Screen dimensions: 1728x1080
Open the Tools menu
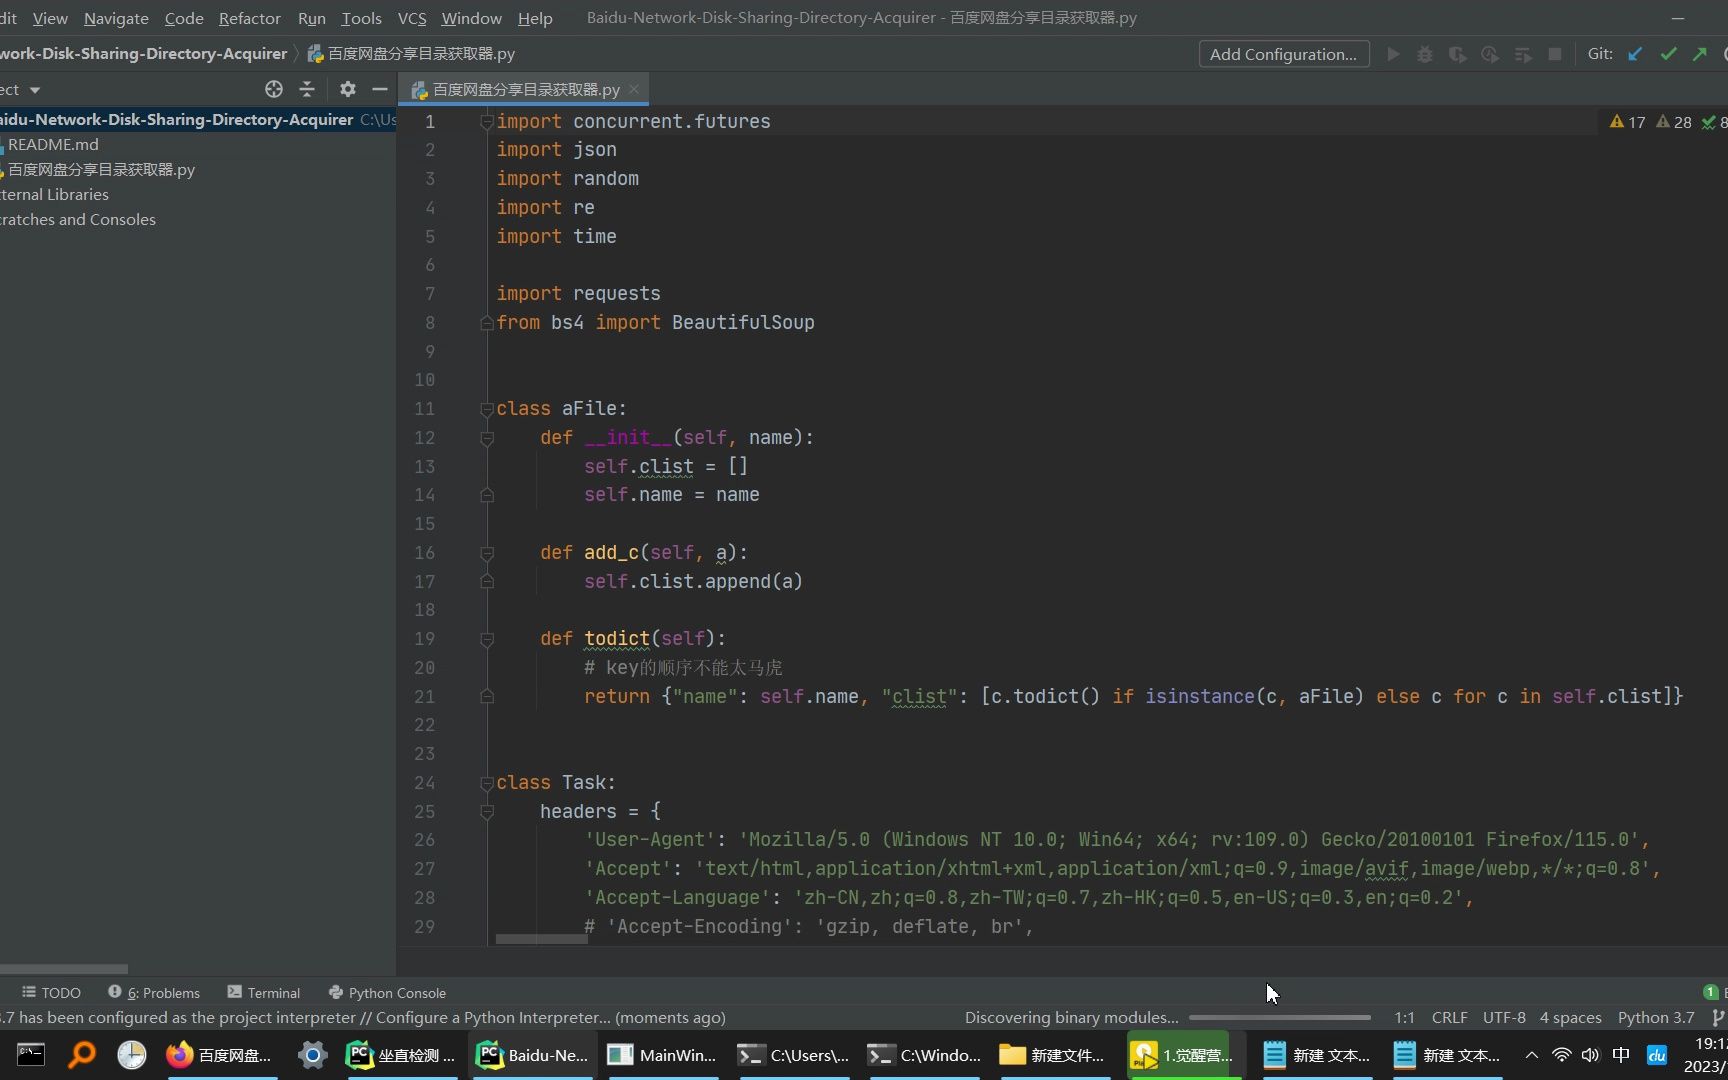point(361,18)
